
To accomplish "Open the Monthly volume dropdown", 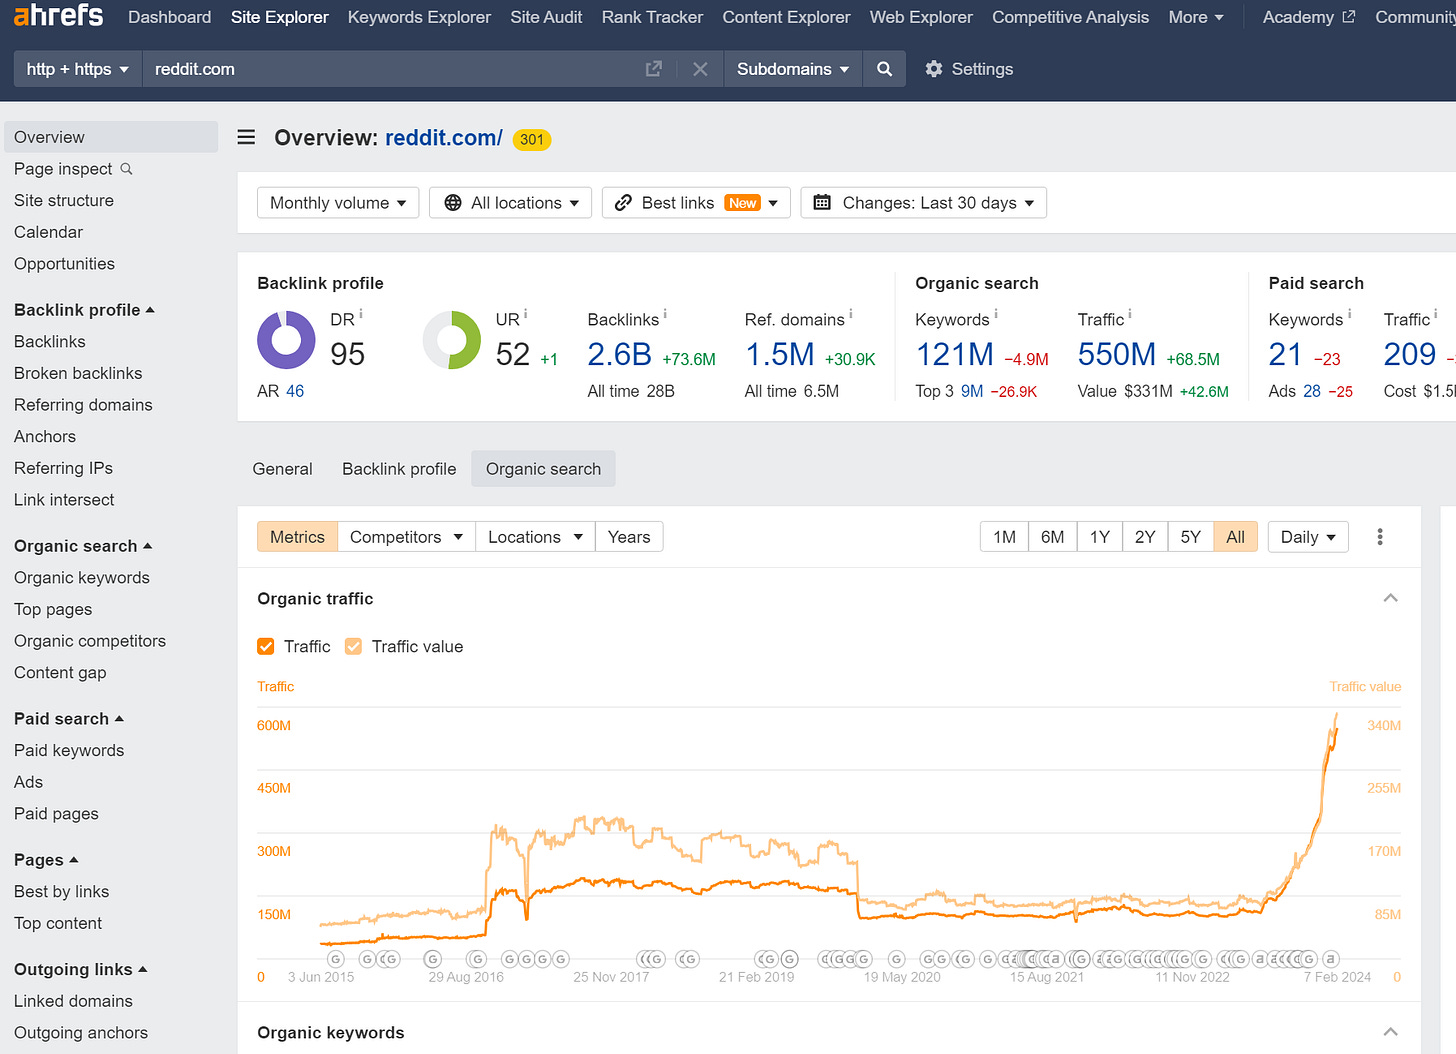I will point(338,203).
